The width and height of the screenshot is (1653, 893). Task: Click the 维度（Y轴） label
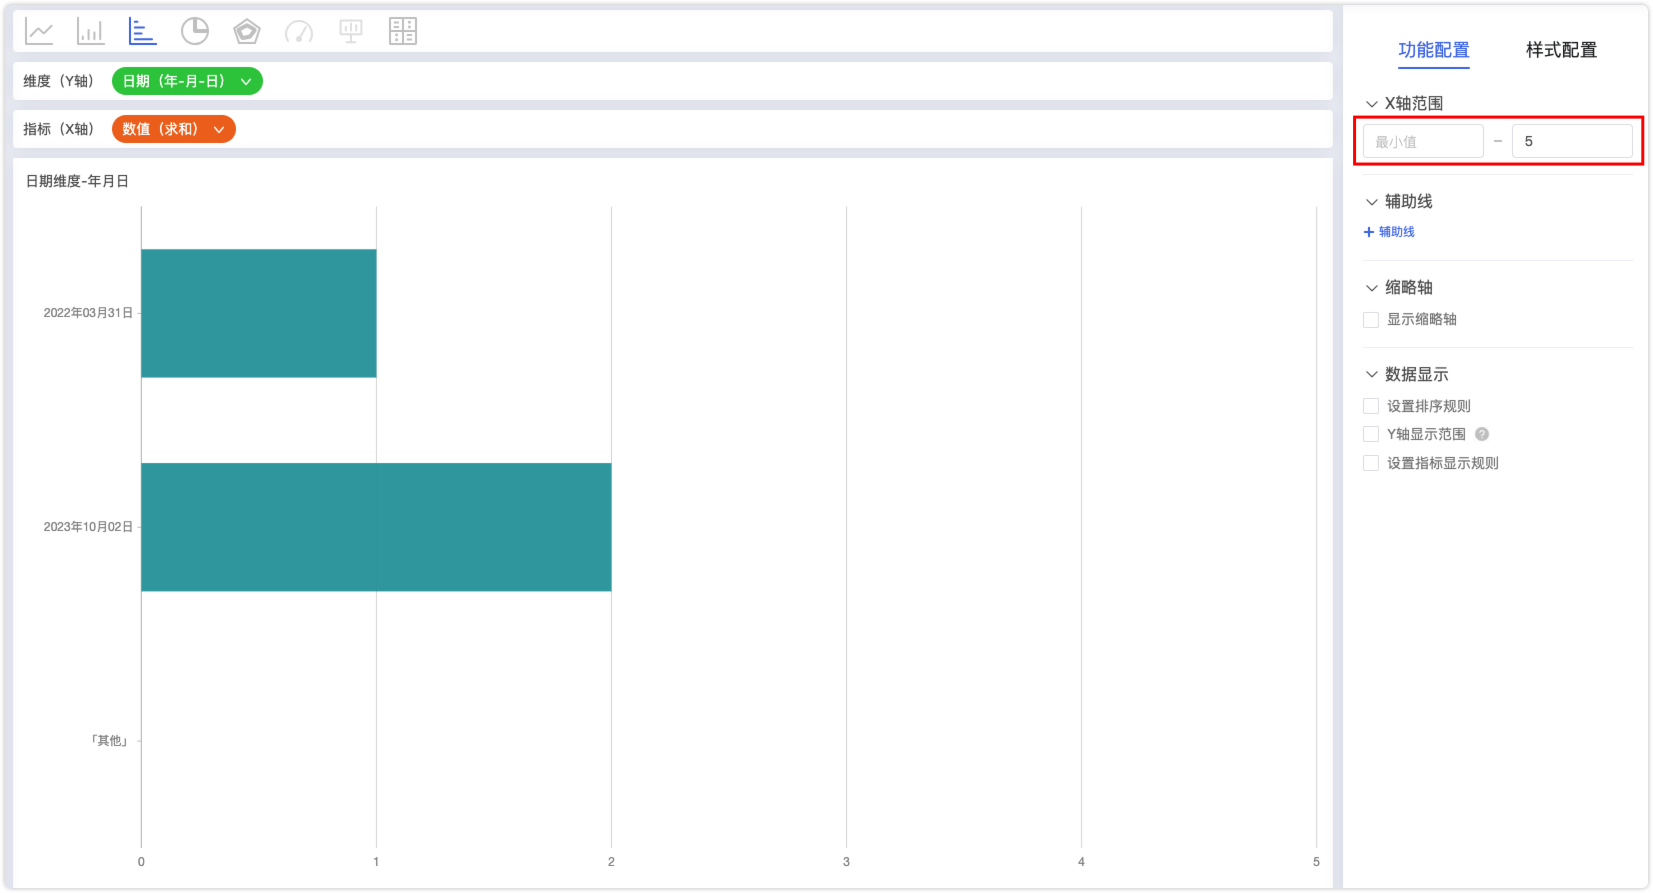[x=58, y=81]
